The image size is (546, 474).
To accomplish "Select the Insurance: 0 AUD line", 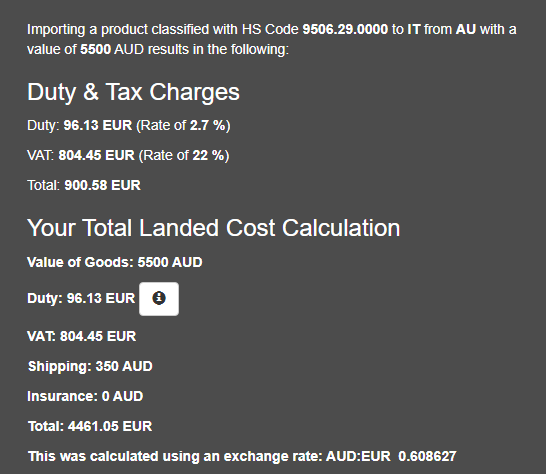I will point(85,396).
